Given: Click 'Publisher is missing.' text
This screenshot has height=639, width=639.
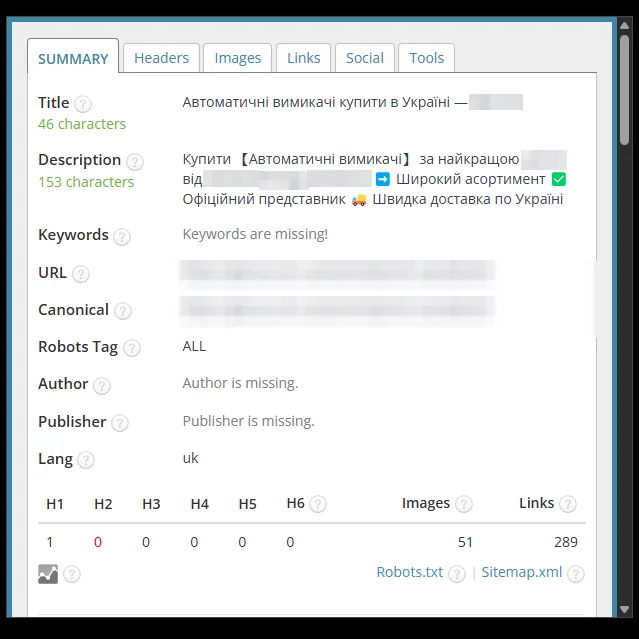Looking at the screenshot, I should coord(249,421).
